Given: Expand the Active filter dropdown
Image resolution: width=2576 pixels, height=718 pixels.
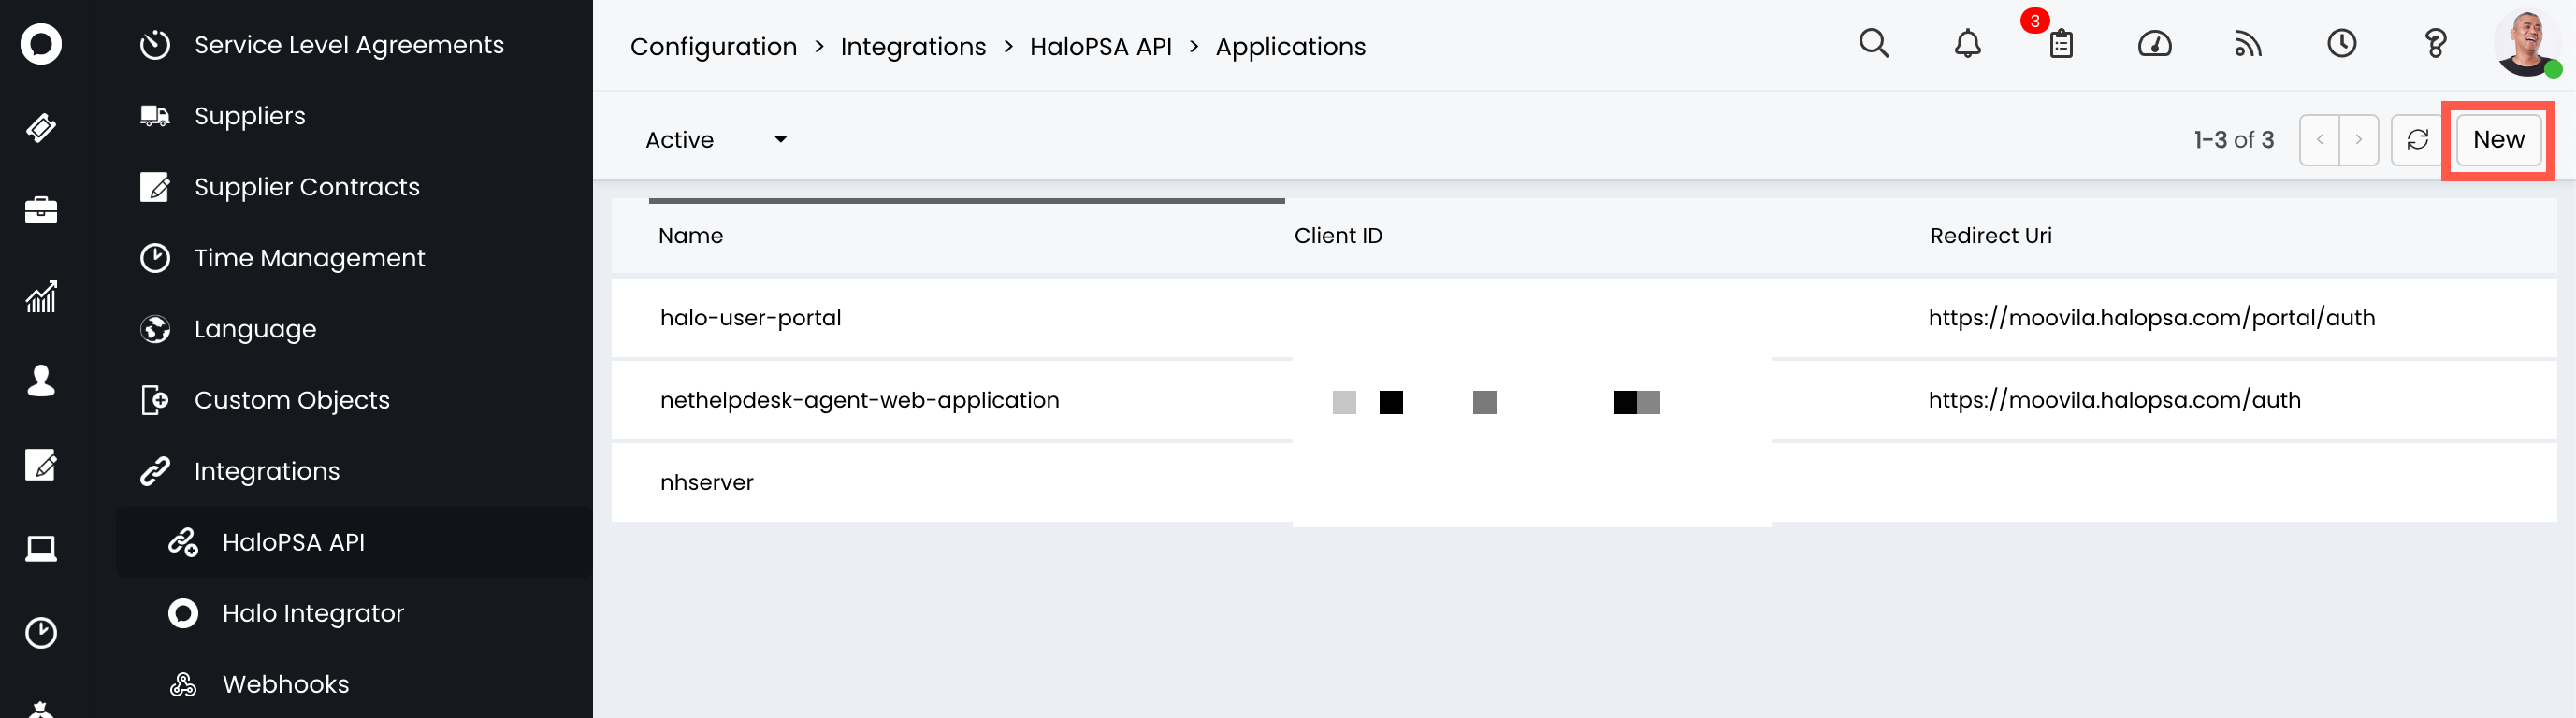Looking at the screenshot, I should click(716, 140).
